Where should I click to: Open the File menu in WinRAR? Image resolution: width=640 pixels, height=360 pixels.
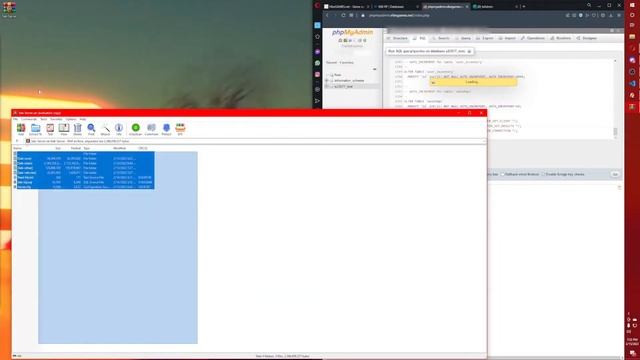16,119
